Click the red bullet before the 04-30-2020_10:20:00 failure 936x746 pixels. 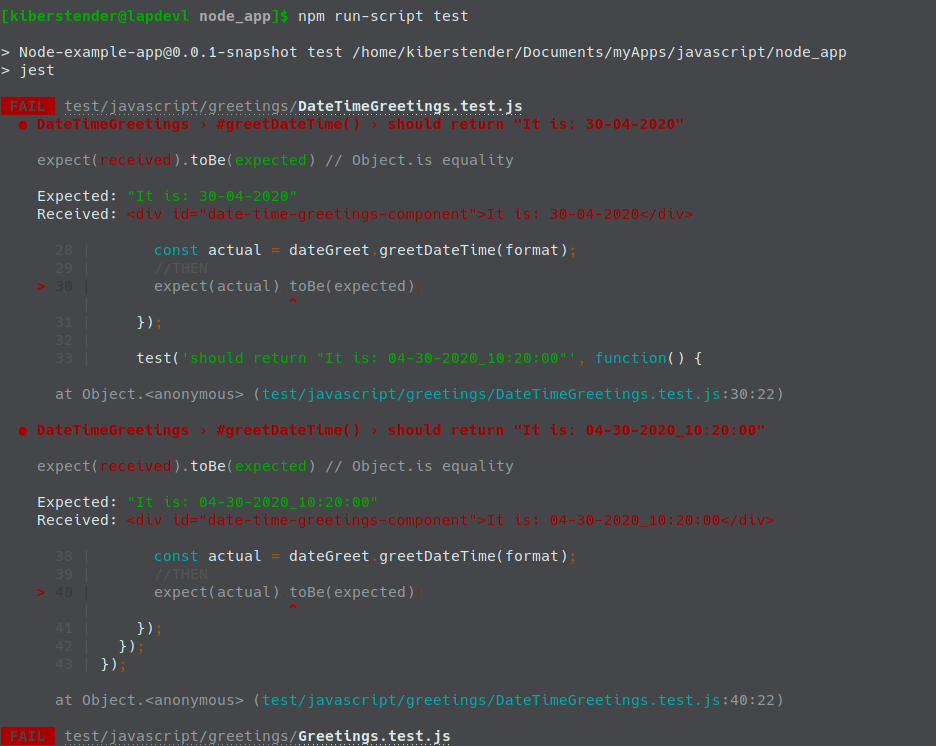pyautogui.click(x=23, y=430)
